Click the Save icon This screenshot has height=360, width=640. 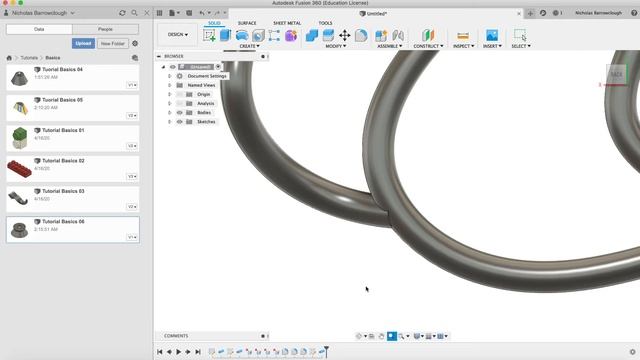189,13
